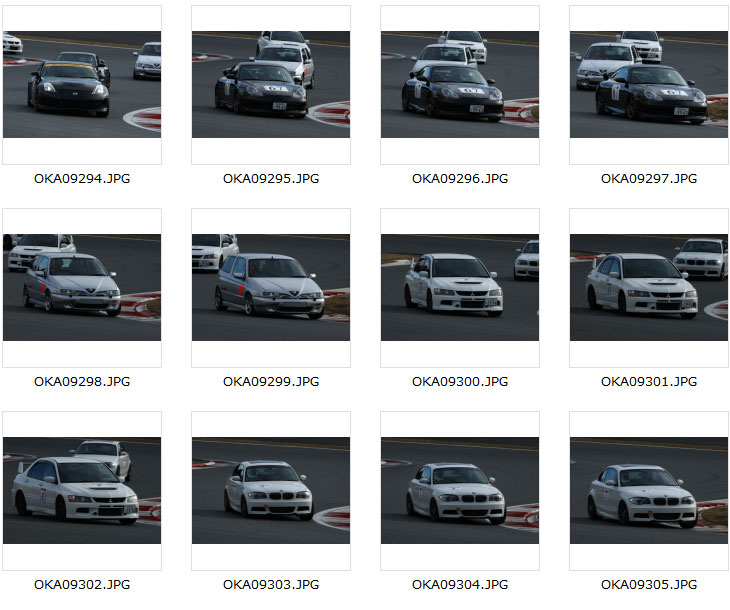Click the file name OKA09304.JPG
This screenshot has height=610, width=730.
point(460,585)
